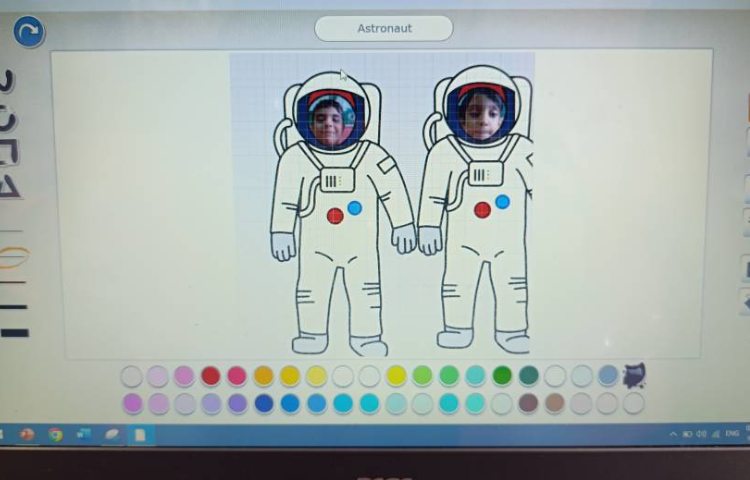Open Firefox from the taskbar
Viewport: 750px width, 480px height.
click(27, 435)
